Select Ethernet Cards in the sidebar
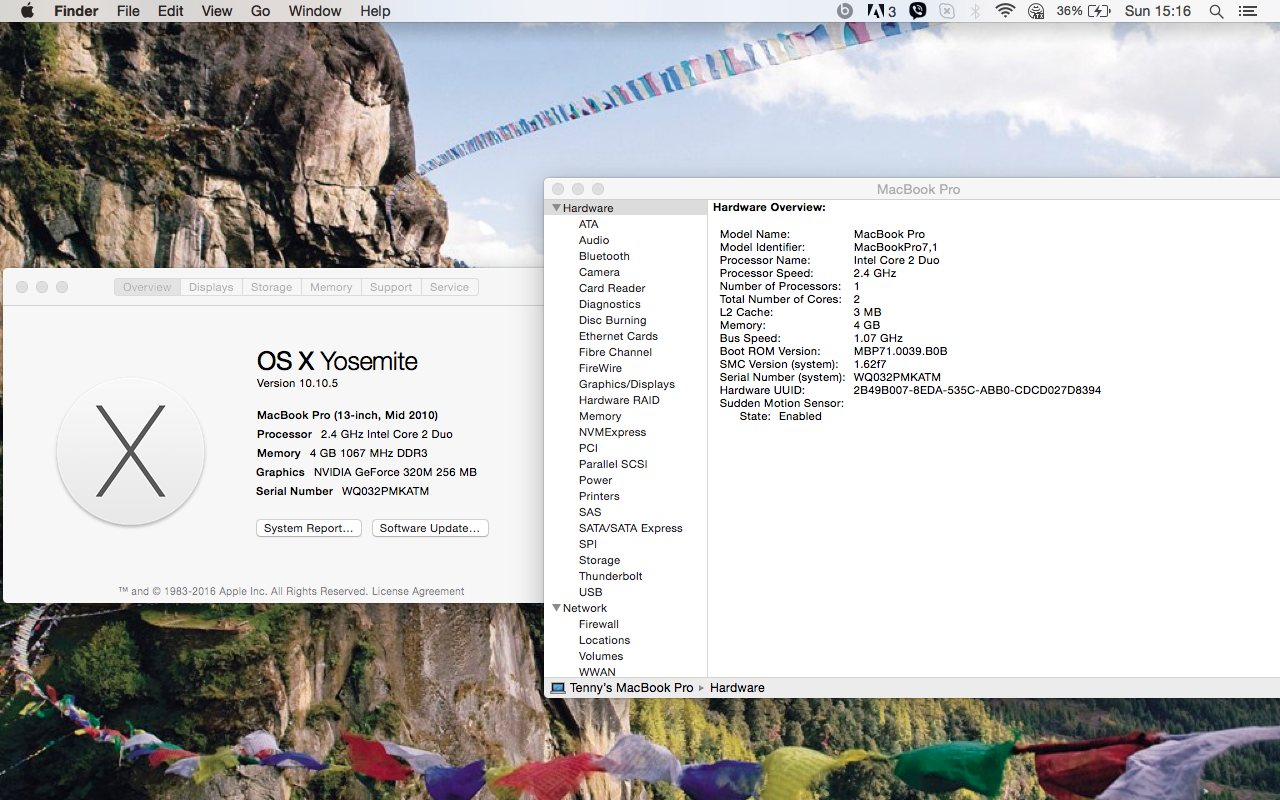The image size is (1280, 800). 618,336
